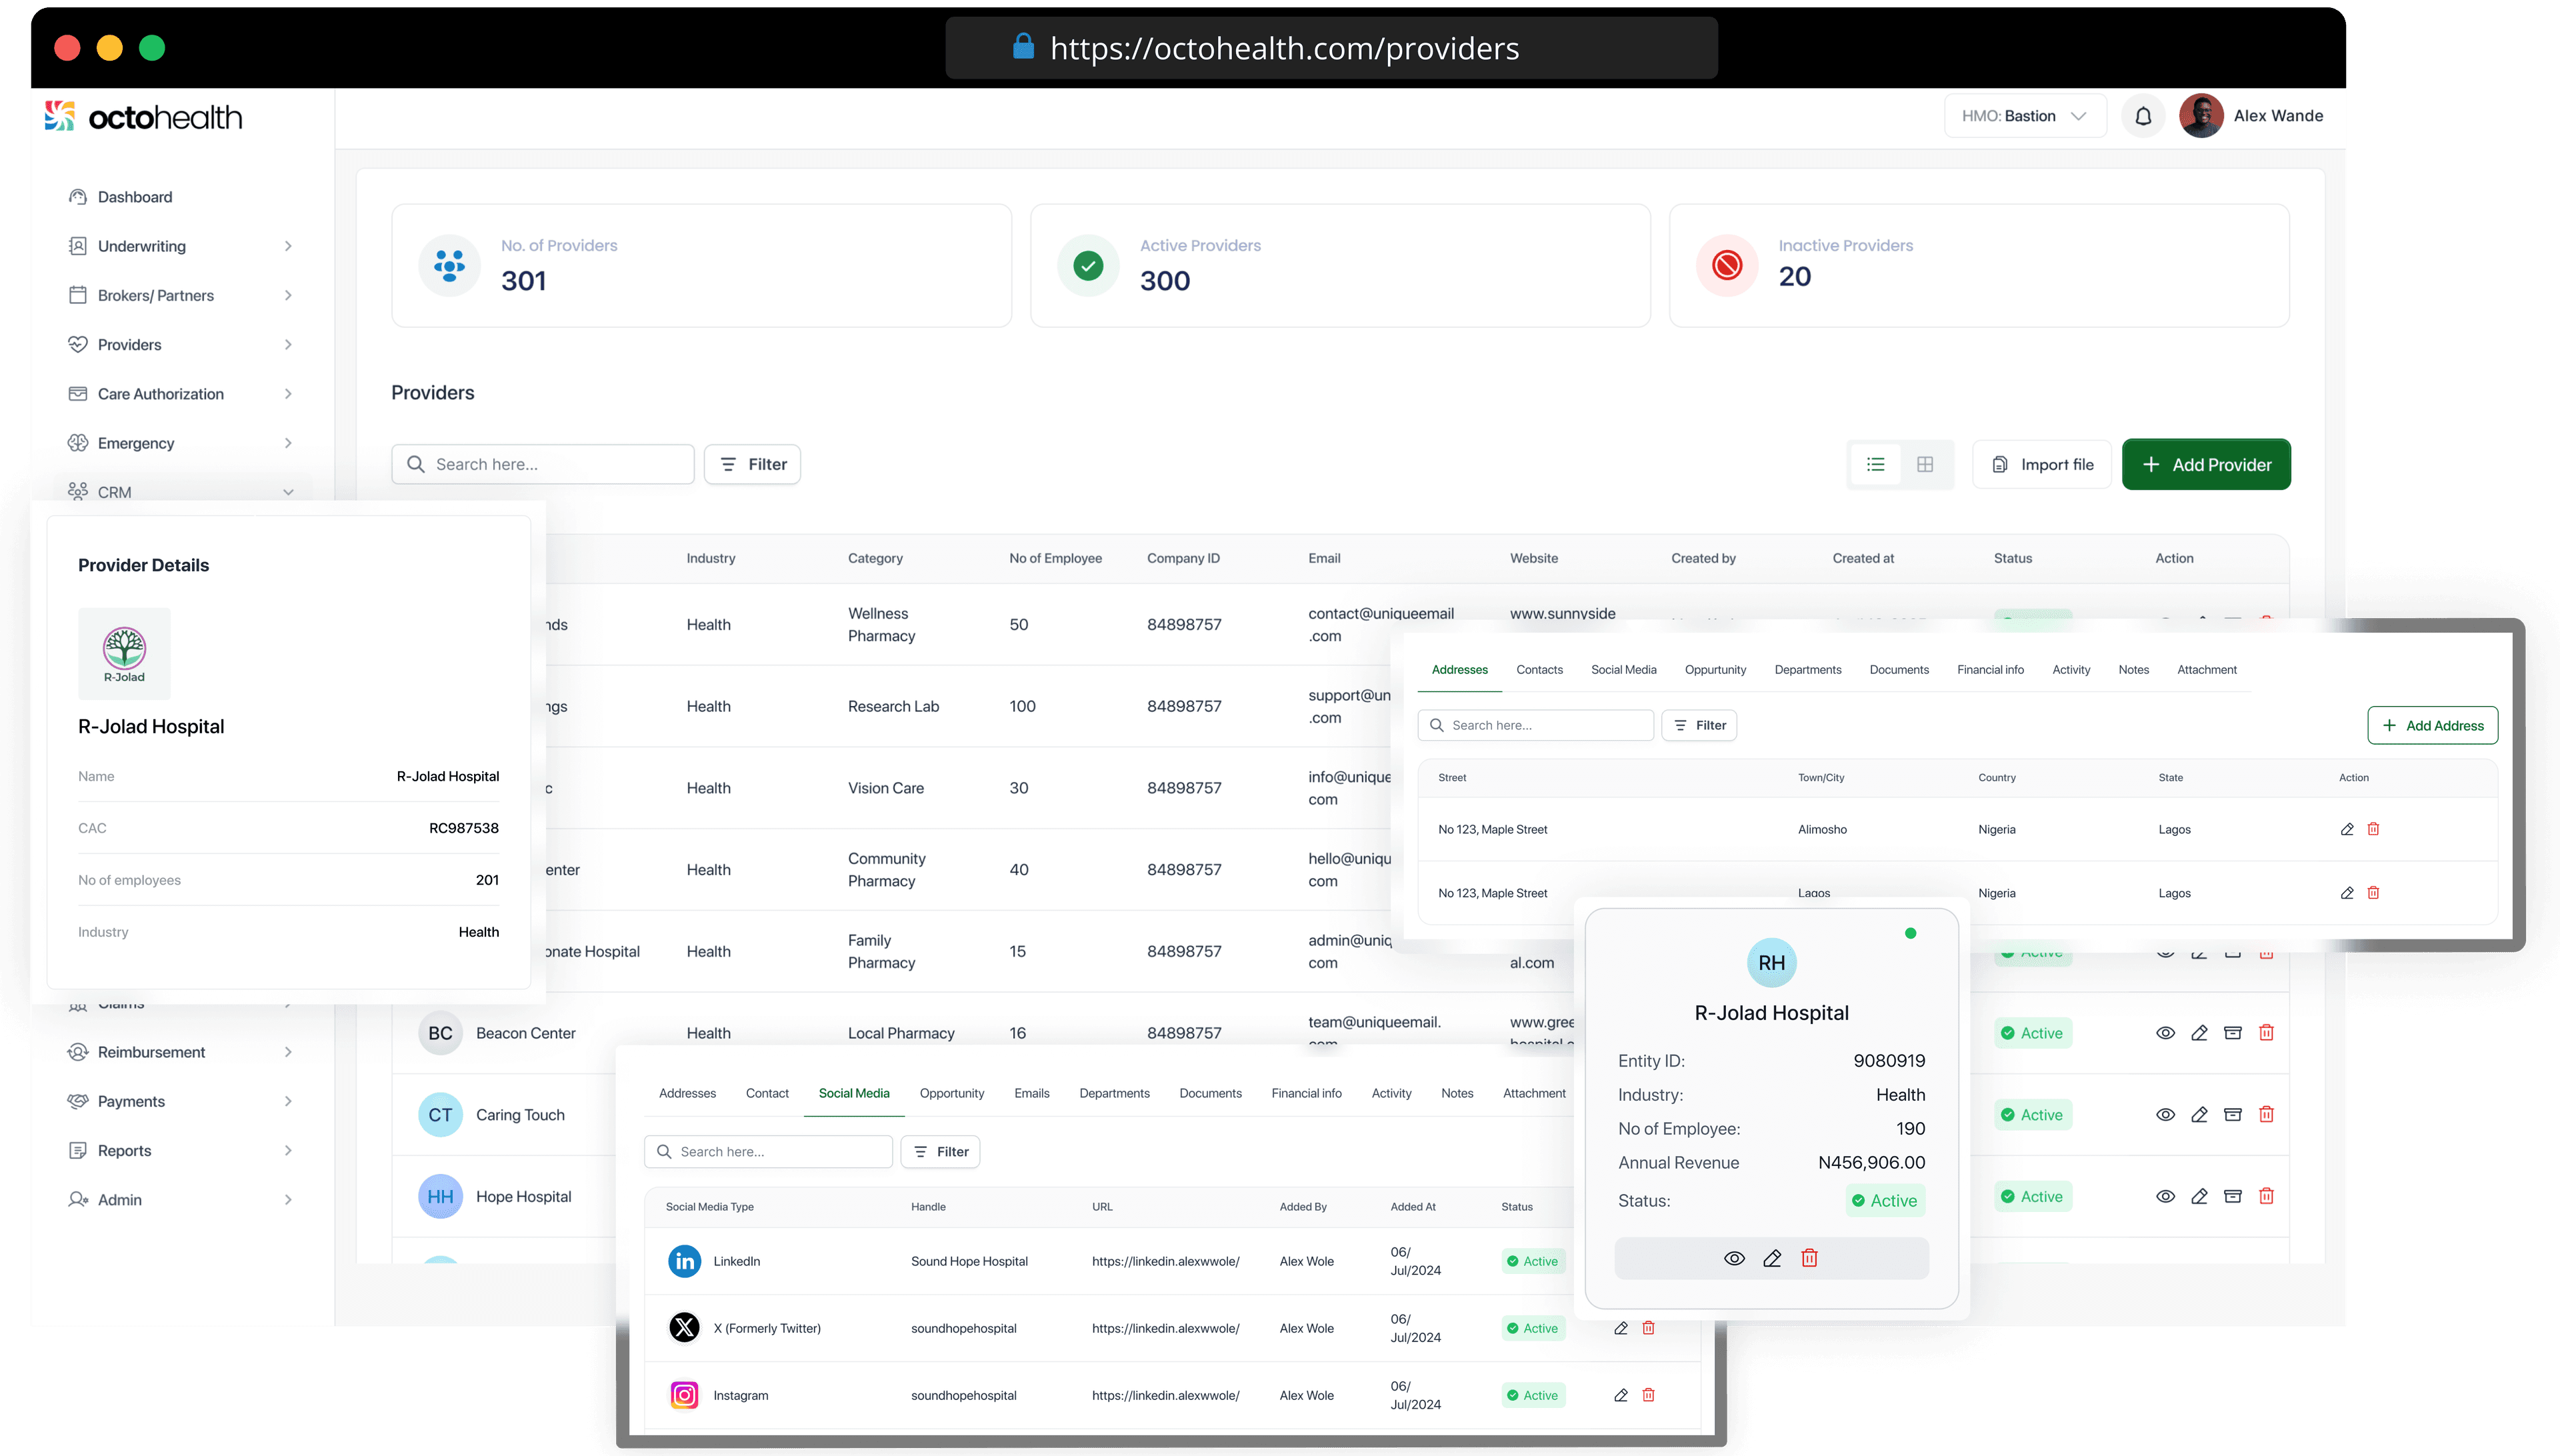
Task: Edit the Caring Touch provider row
Action: point(2199,1114)
